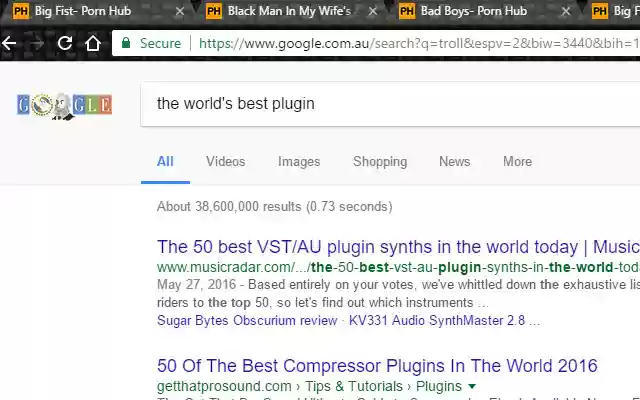Screen dimensions: 640x400
Task: Open the 50 Best Compressor Plugins result
Action: pos(377,366)
